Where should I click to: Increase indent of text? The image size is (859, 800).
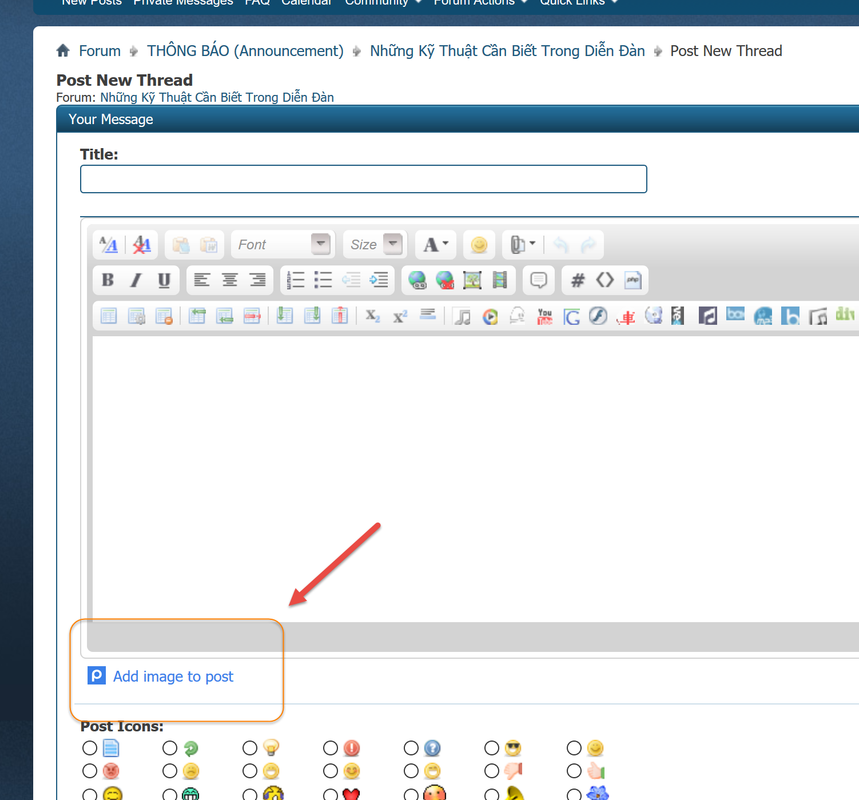pos(379,280)
